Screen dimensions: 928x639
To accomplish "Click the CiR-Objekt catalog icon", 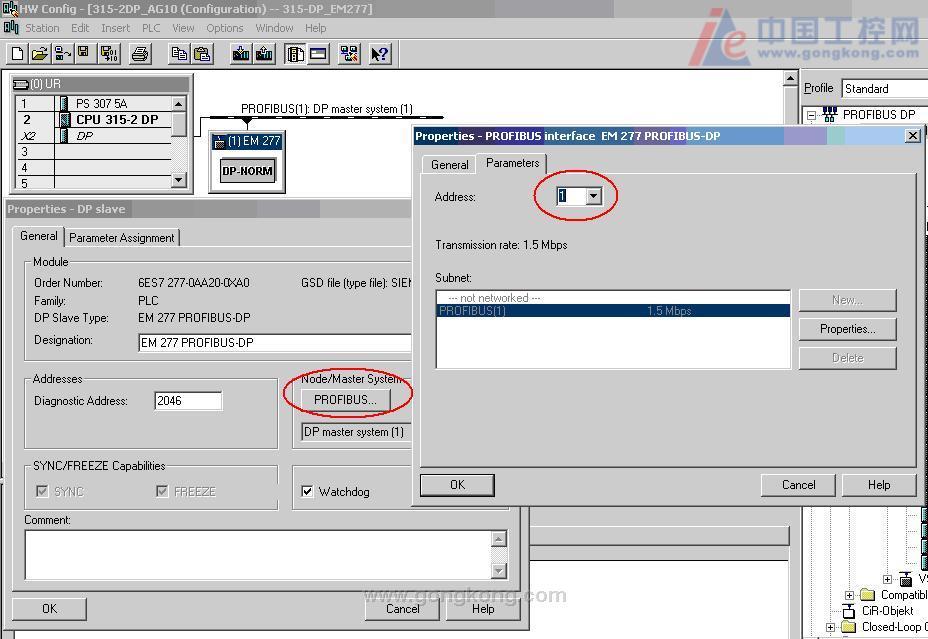I will click(849, 611).
